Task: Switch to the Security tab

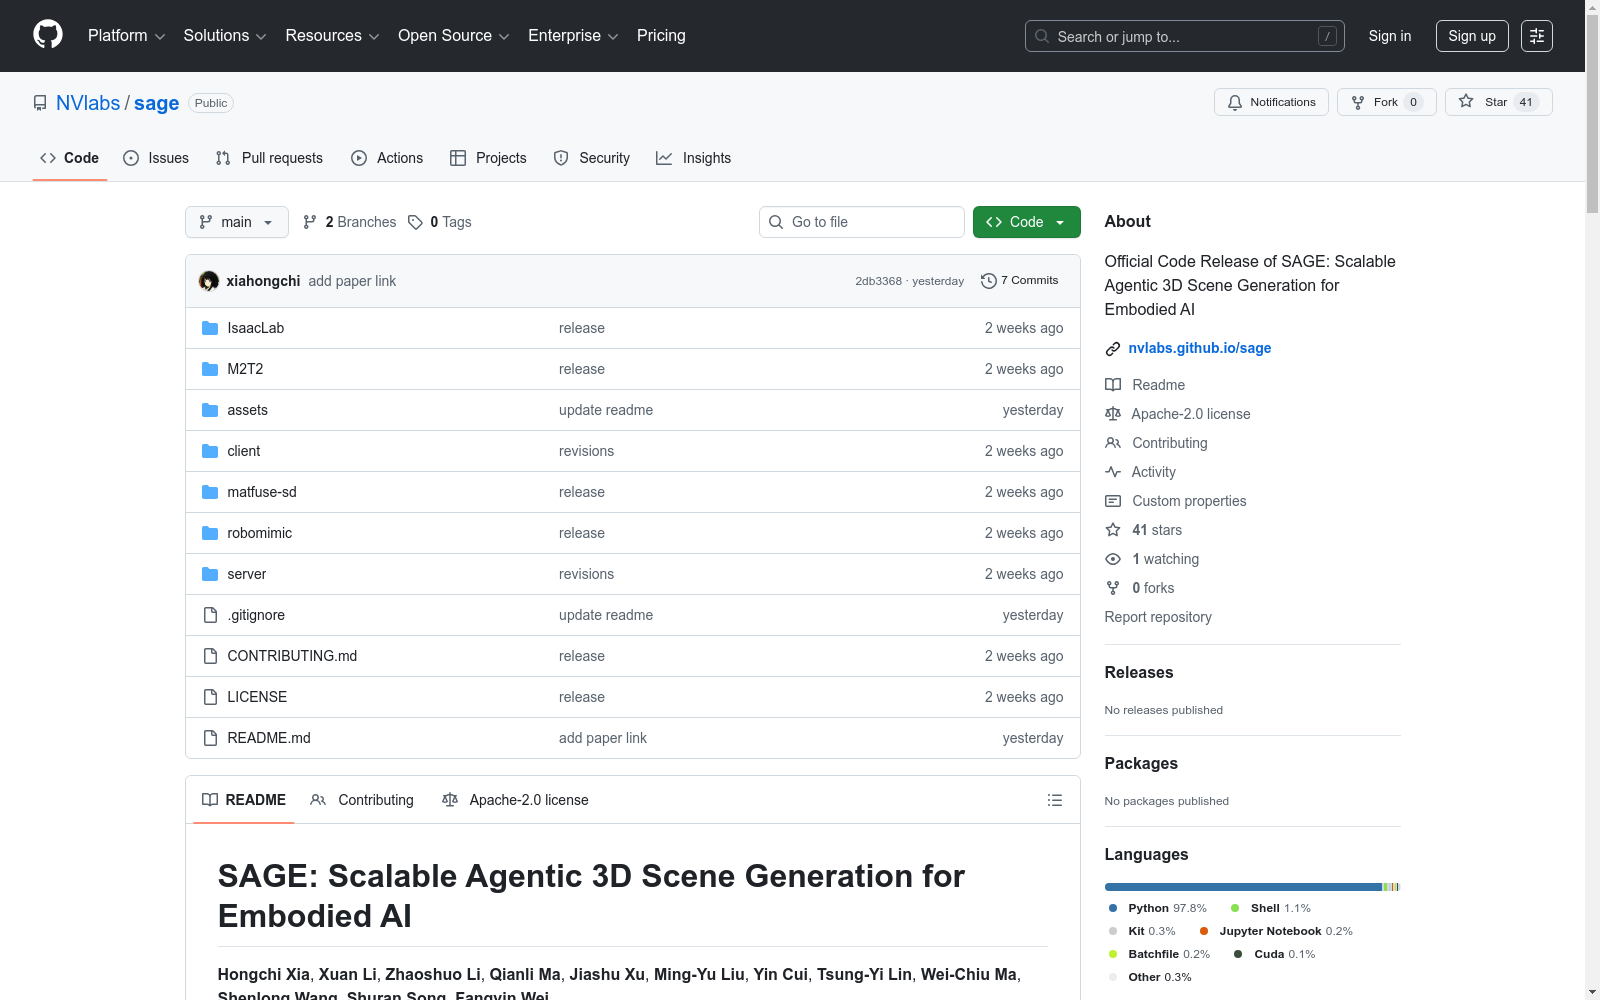Action: 592,158
